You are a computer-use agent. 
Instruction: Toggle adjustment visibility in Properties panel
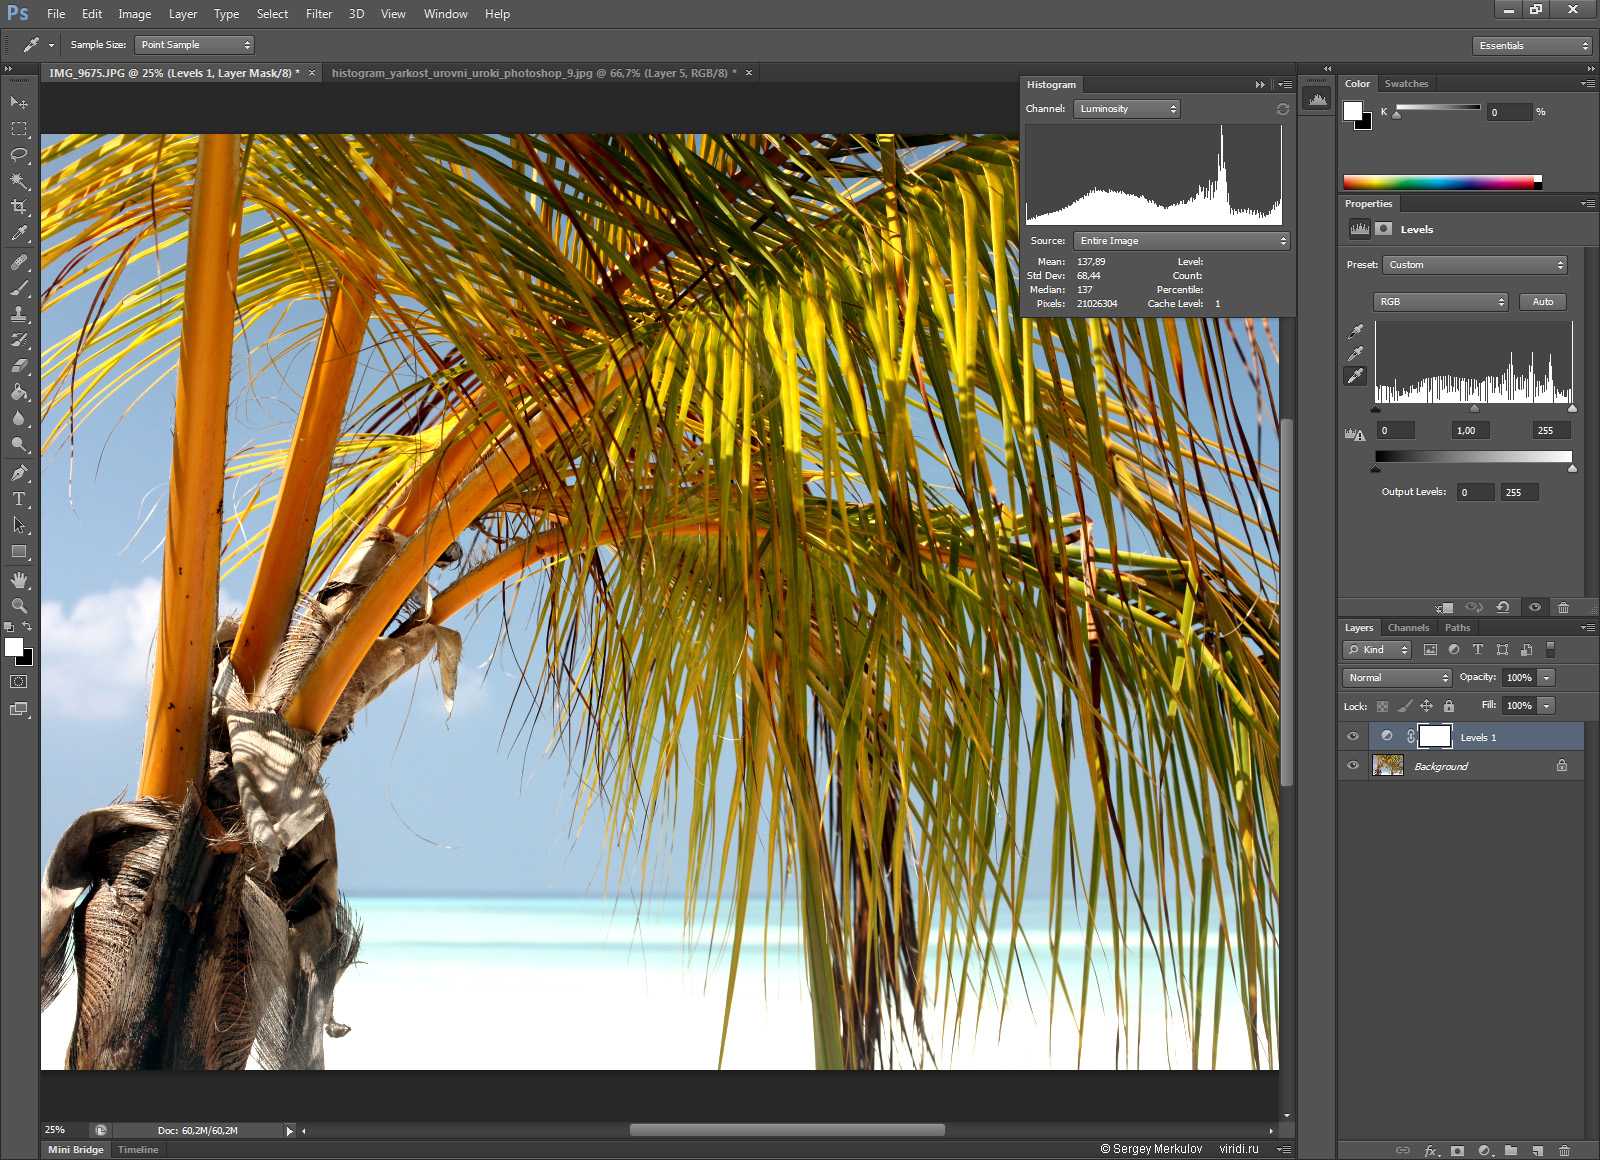[1535, 607]
